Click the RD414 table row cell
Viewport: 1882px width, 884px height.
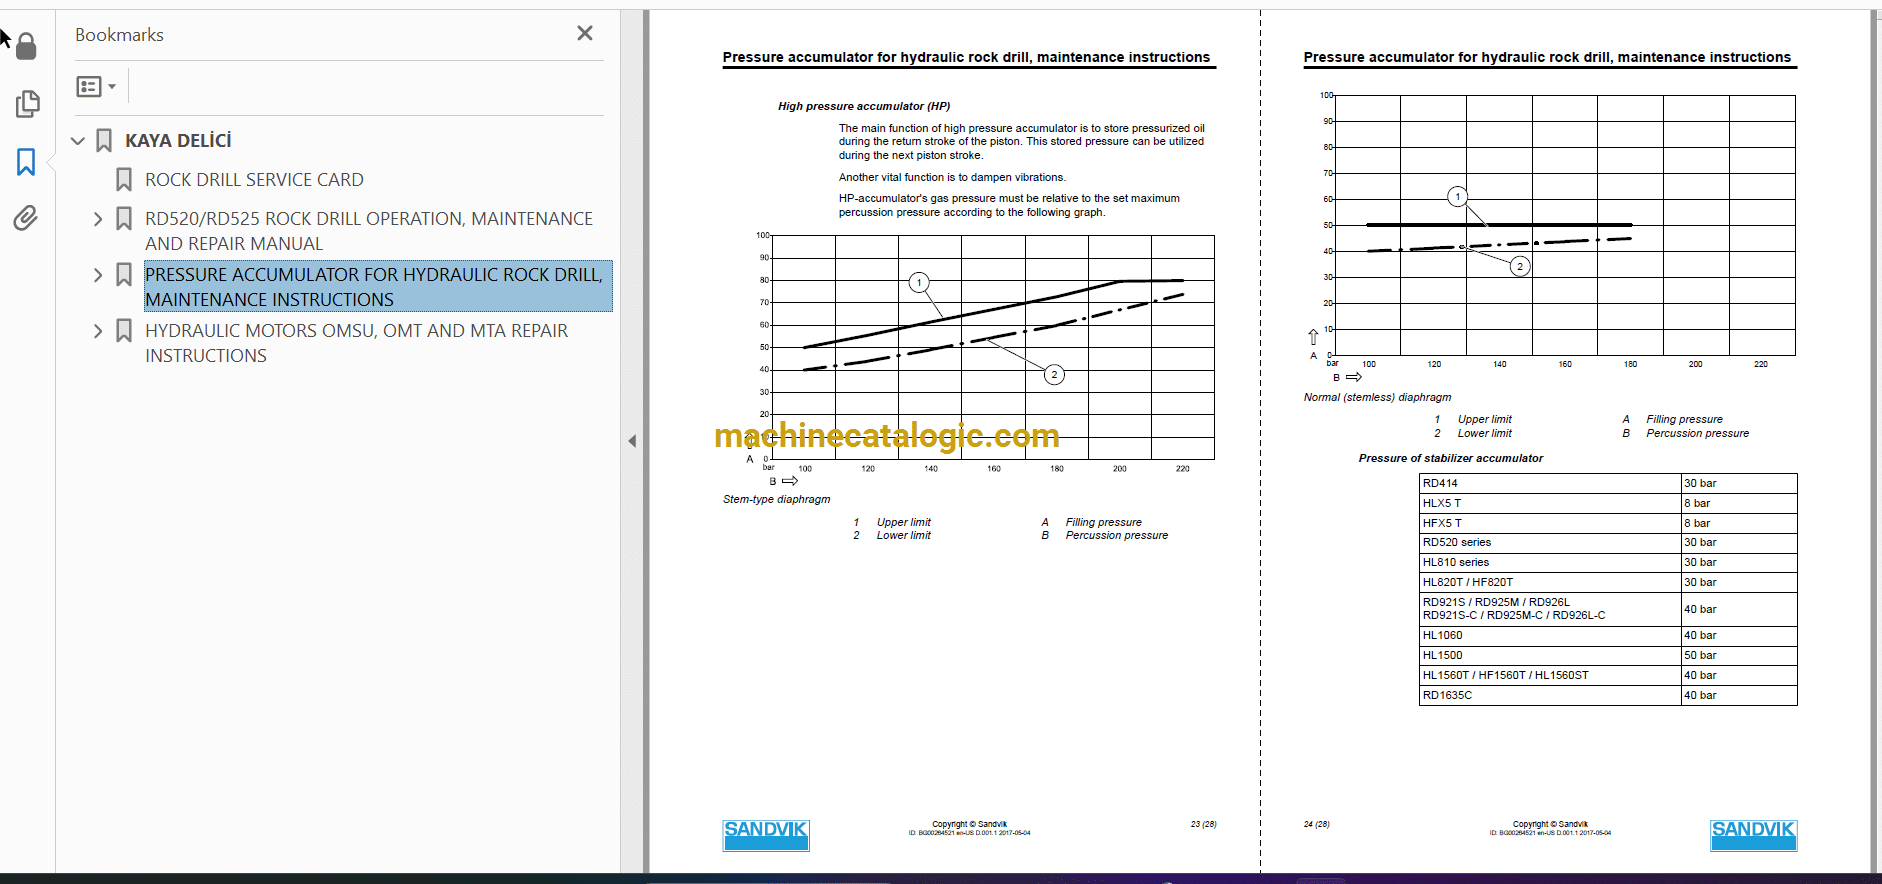(x=1550, y=483)
